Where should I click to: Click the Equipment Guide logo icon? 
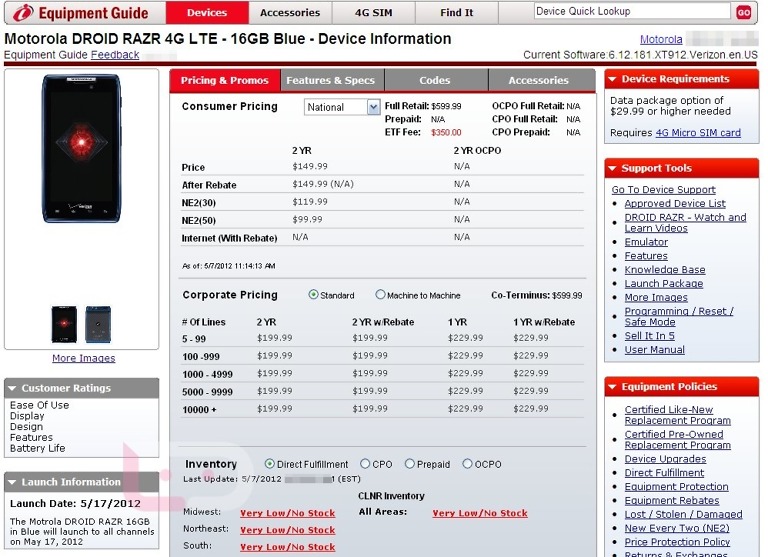pos(23,13)
